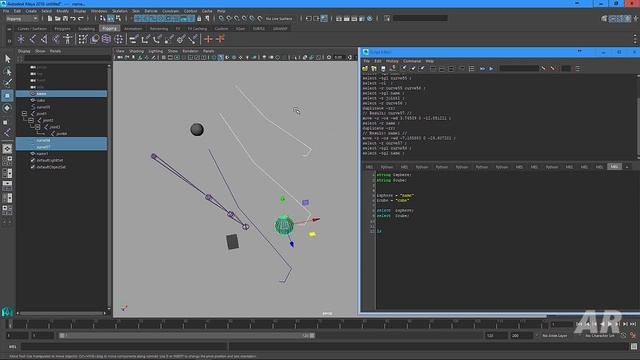Click the MEL command line label
The image size is (640, 360).
point(13,347)
